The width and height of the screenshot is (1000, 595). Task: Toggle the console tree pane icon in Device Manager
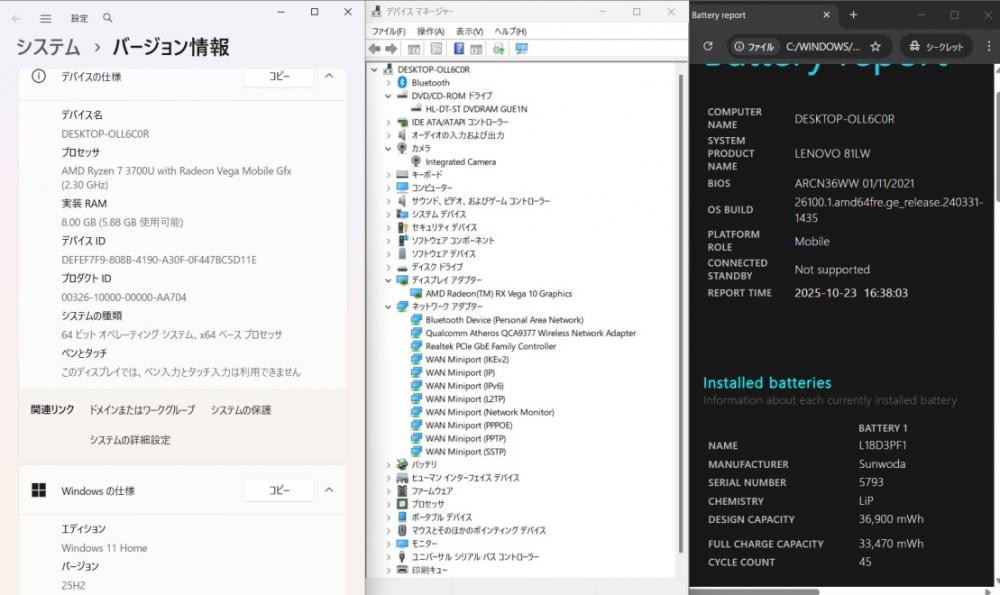(x=414, y=48)
